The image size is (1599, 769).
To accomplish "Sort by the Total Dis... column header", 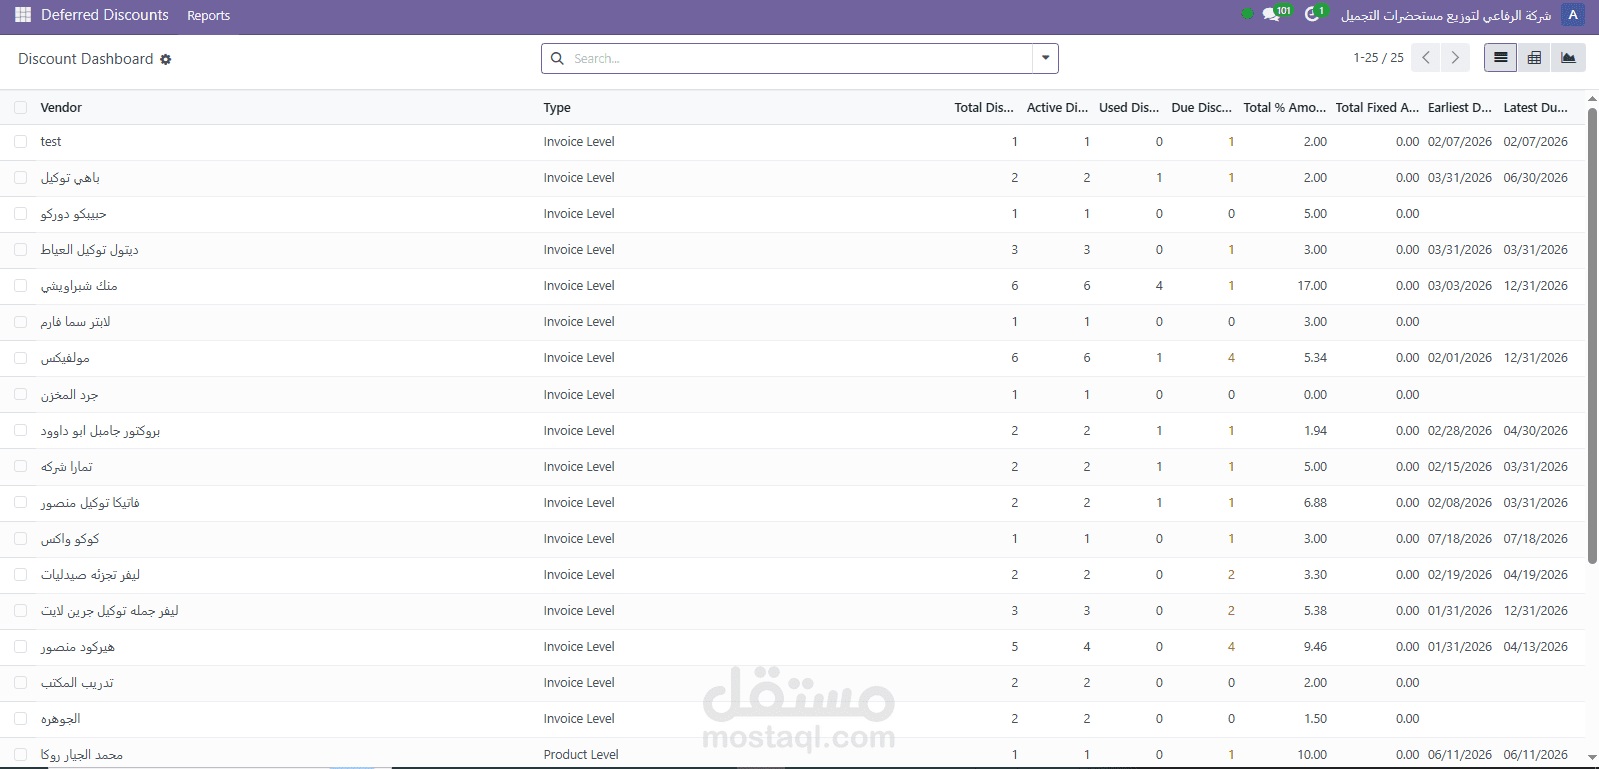I will click(x=984, y=107).
